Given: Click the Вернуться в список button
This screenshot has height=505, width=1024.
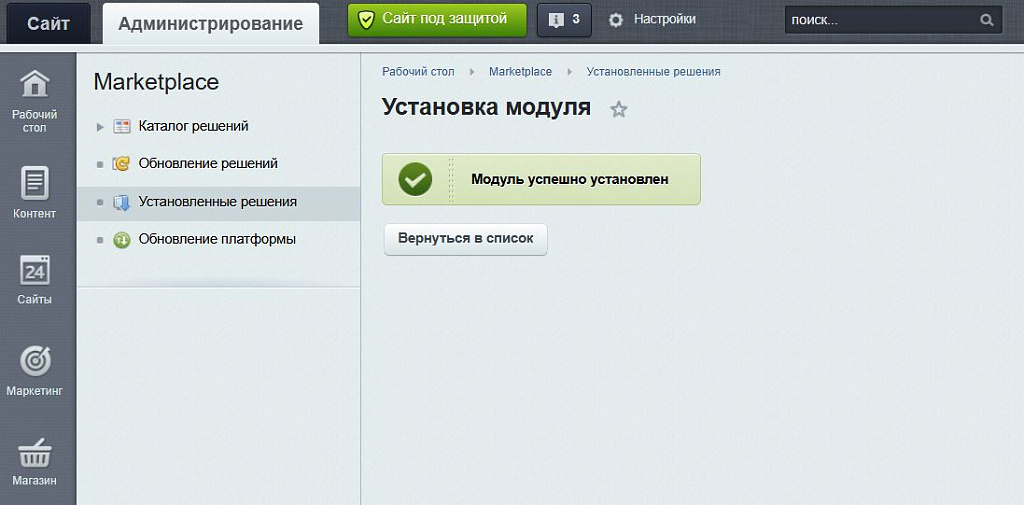Looking at the screenshot, I should pos(465,239).
